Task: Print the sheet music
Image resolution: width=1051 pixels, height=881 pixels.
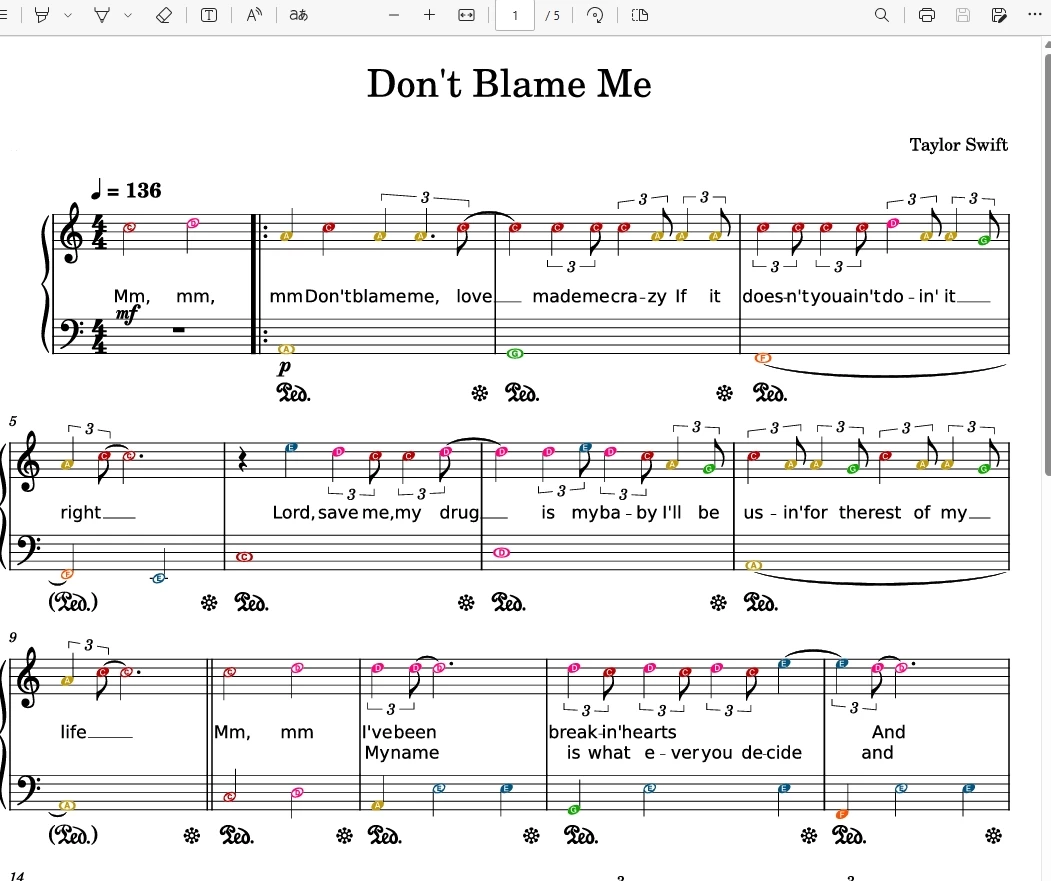Action: tap(927, 15)
